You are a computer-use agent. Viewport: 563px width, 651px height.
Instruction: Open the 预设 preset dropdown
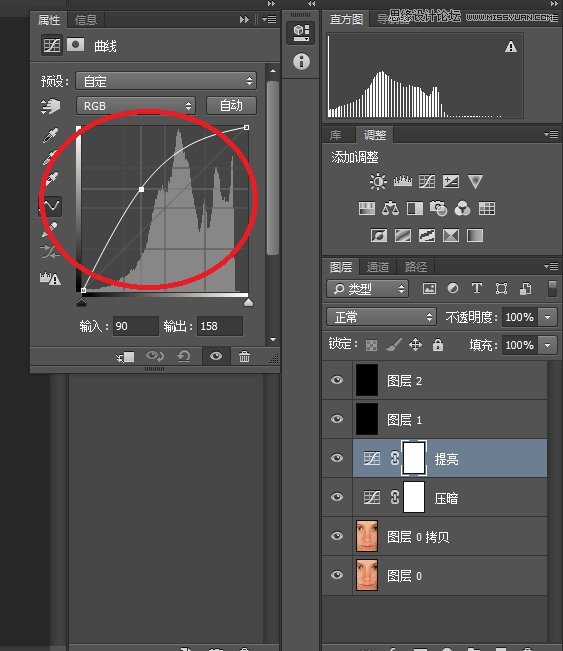tap(166, 81)
